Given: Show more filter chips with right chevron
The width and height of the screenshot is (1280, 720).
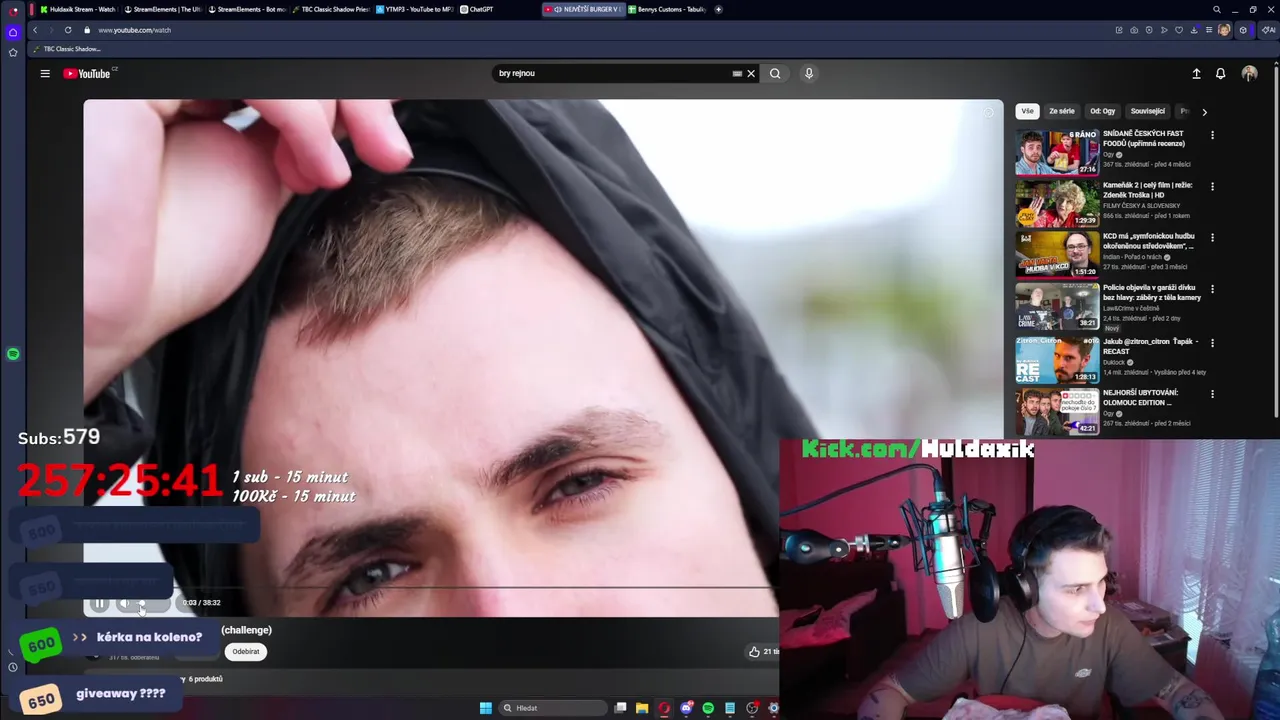Looking at the screenshot, I should click(x=1204, y=112).
